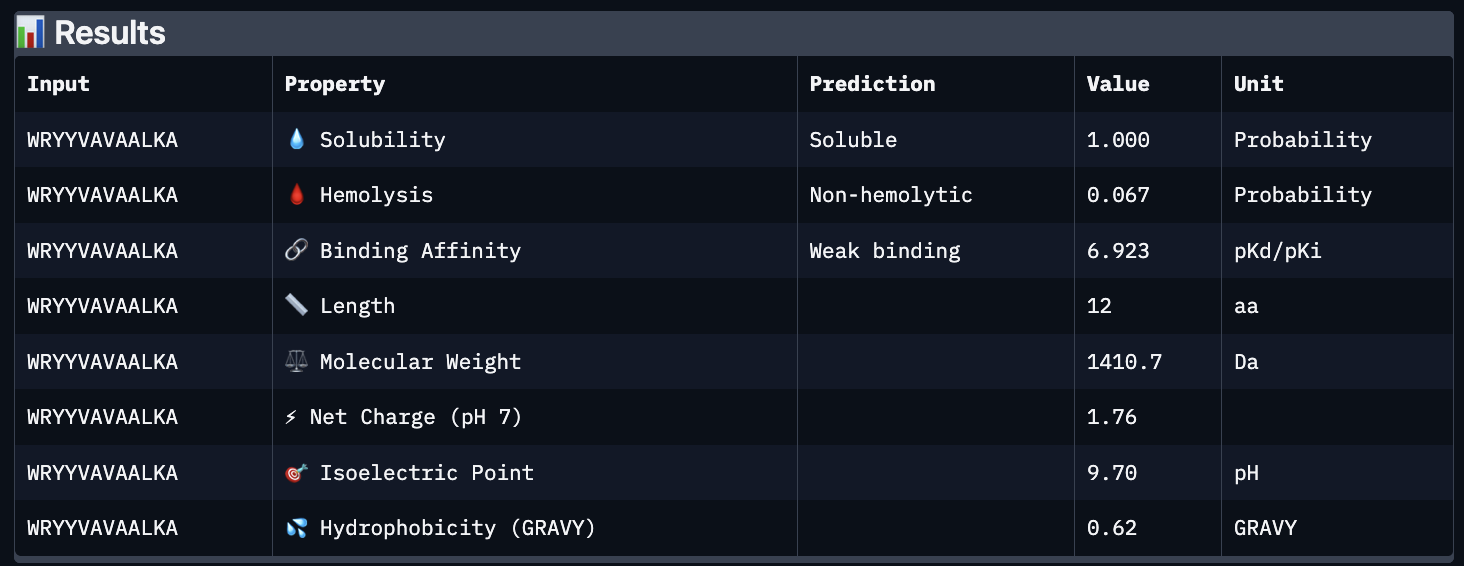Image resolution: width=1464 pixels, height=566 pixels.
Task: Click the red blood drop Hemolysis icon
Action: tap(296, 195)
